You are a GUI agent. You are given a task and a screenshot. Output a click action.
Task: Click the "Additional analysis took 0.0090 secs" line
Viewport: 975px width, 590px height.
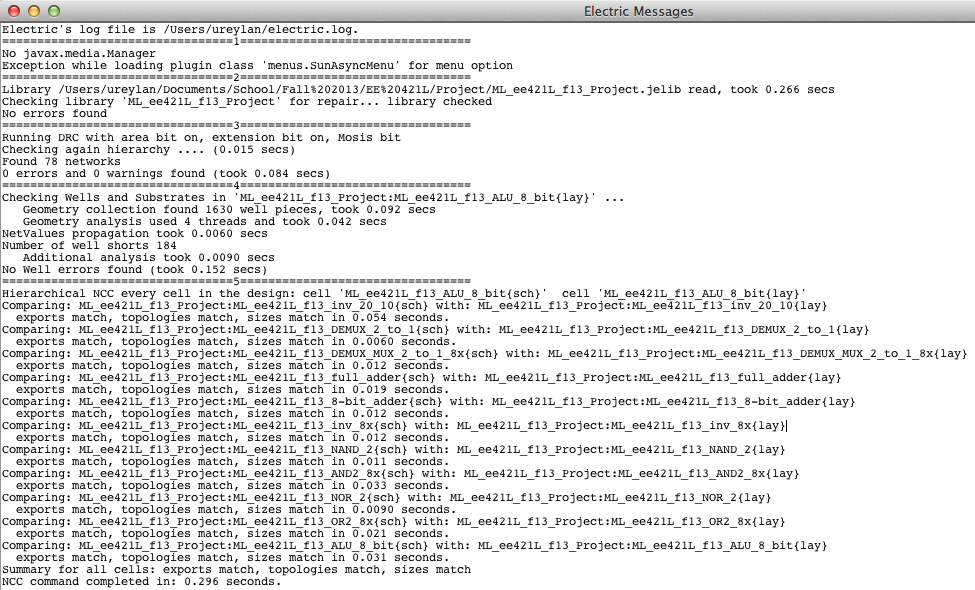coord(149,257)
